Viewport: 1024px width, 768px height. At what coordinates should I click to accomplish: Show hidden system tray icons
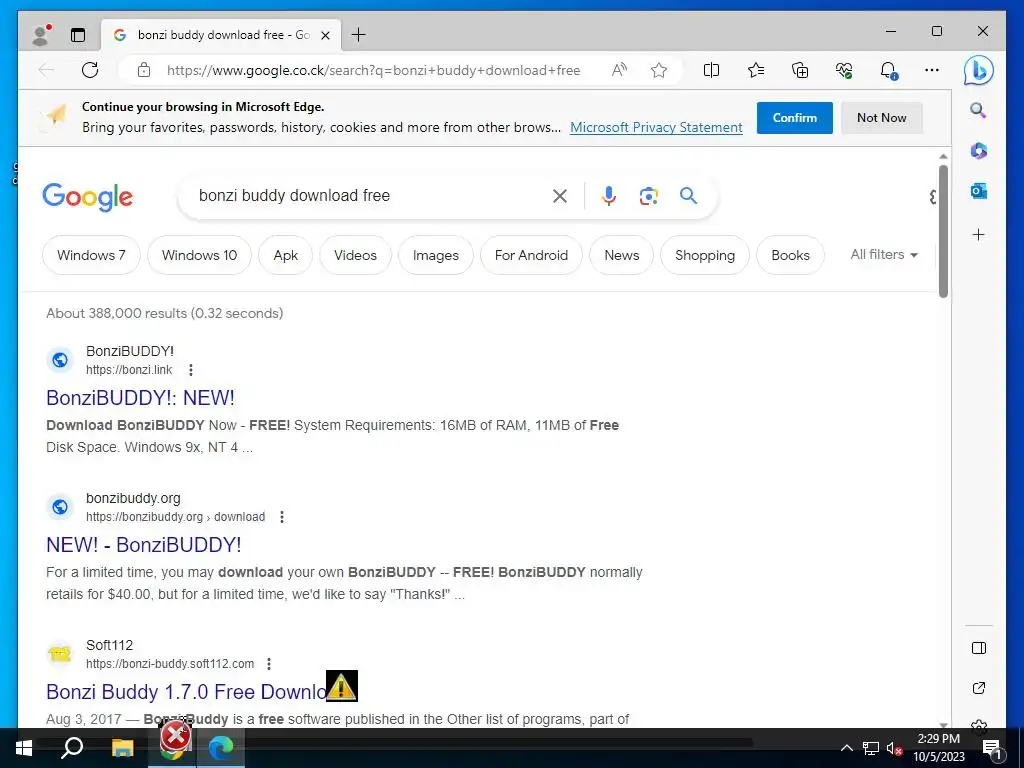click(846, 748)
